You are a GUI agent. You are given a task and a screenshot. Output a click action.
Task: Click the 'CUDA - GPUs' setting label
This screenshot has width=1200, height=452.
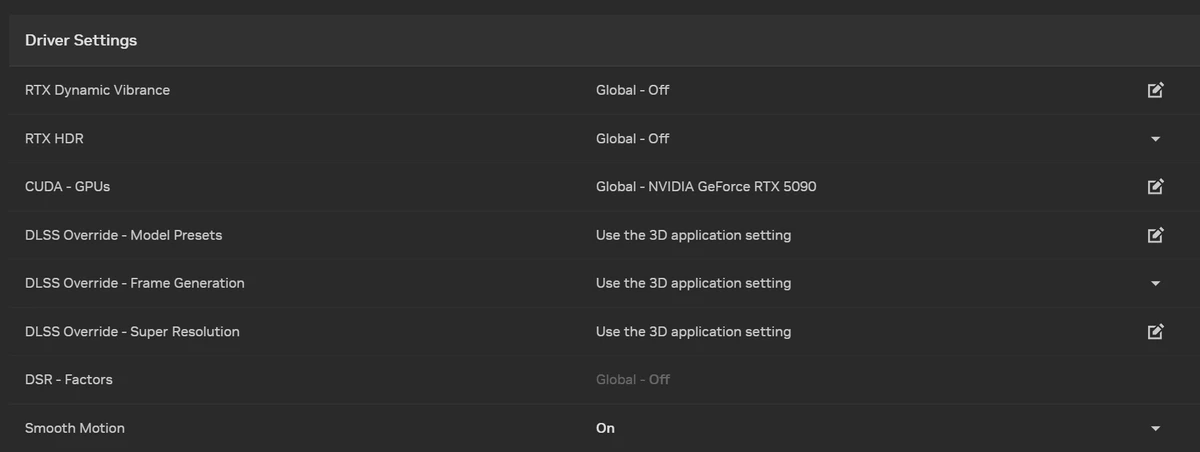pos(67,187)
